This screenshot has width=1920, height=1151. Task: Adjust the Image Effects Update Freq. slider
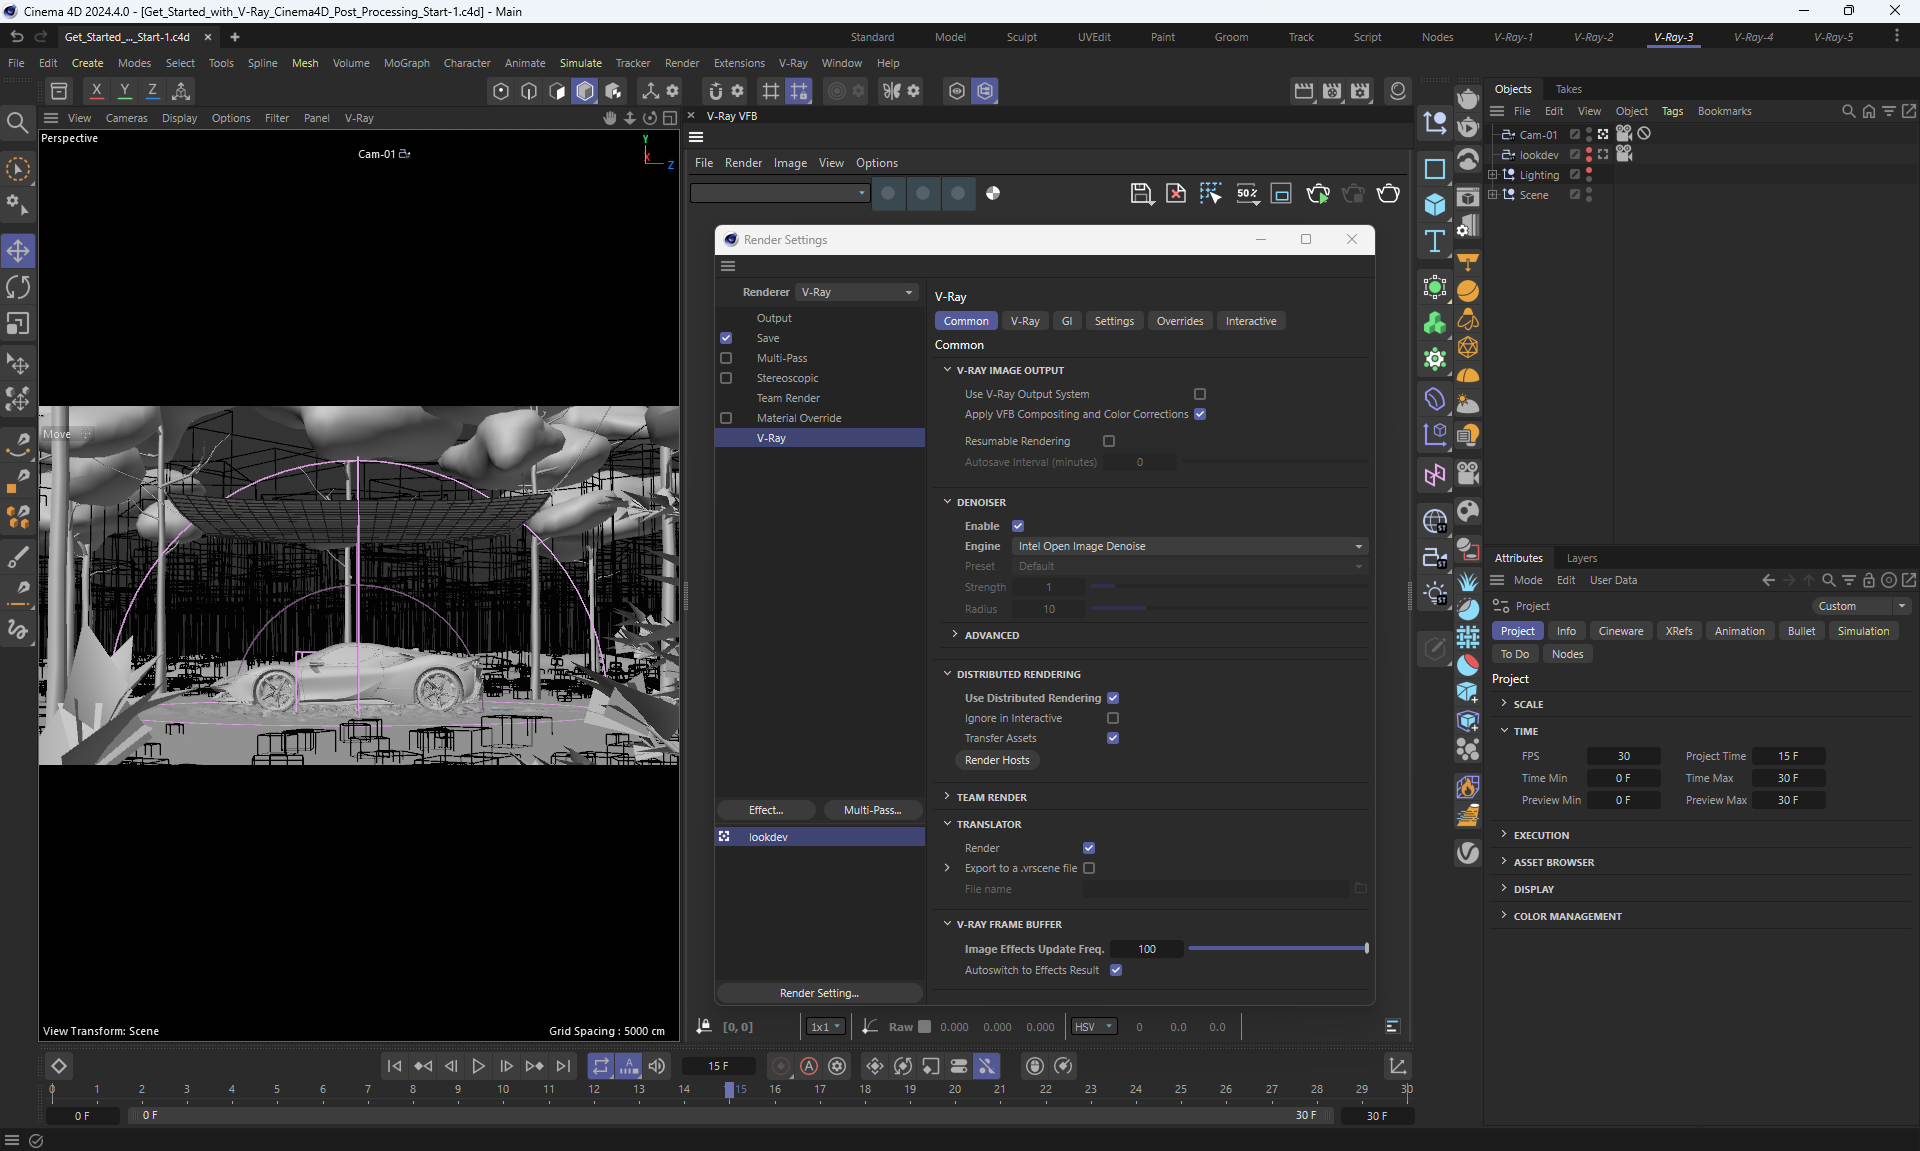pyautogui.click(x=1365, y=949)
